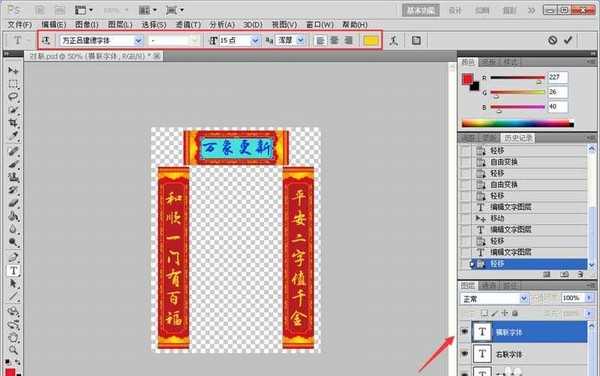This screenshot has width=600, height=376.
Task: Select the Rectangular Marquee tool
Action: point(13,84)
